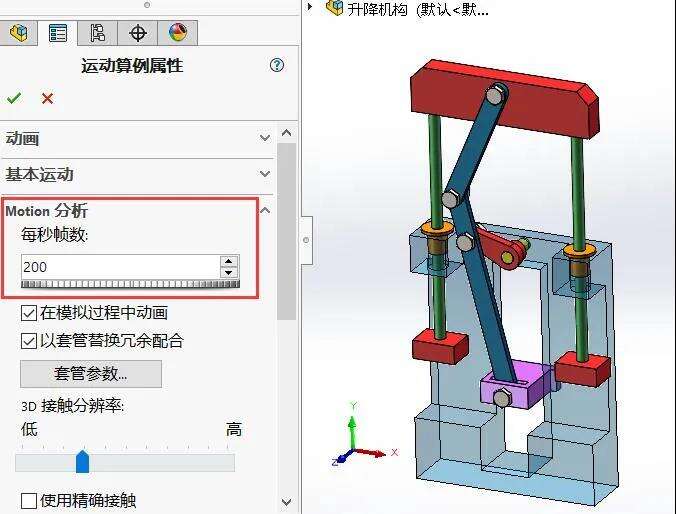The height and width of the screenshot is (514, 676).
Task: Click the 每秒帧数 input field showing 200
Action: pyautogui.click(x=121, y=267)
